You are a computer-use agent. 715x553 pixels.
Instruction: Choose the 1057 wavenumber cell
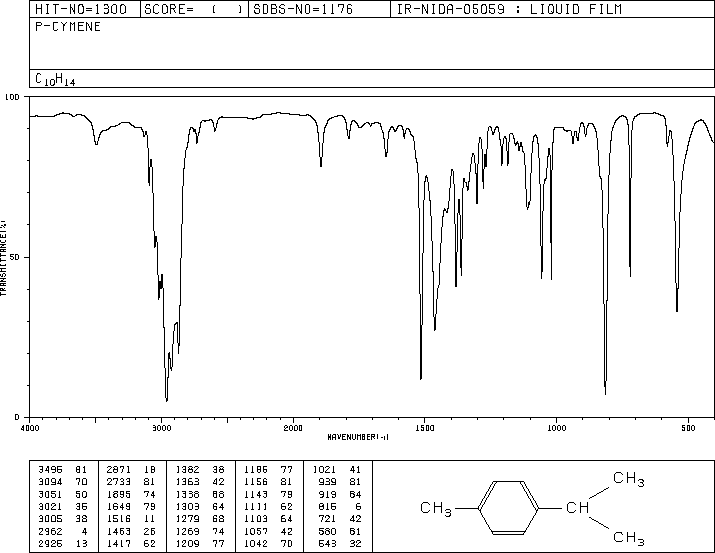pos(256,531)
